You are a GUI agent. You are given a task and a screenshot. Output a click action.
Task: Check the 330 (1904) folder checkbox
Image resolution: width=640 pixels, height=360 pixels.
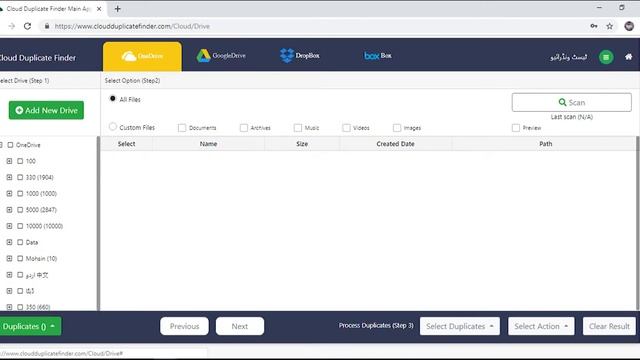click(20, 177)
